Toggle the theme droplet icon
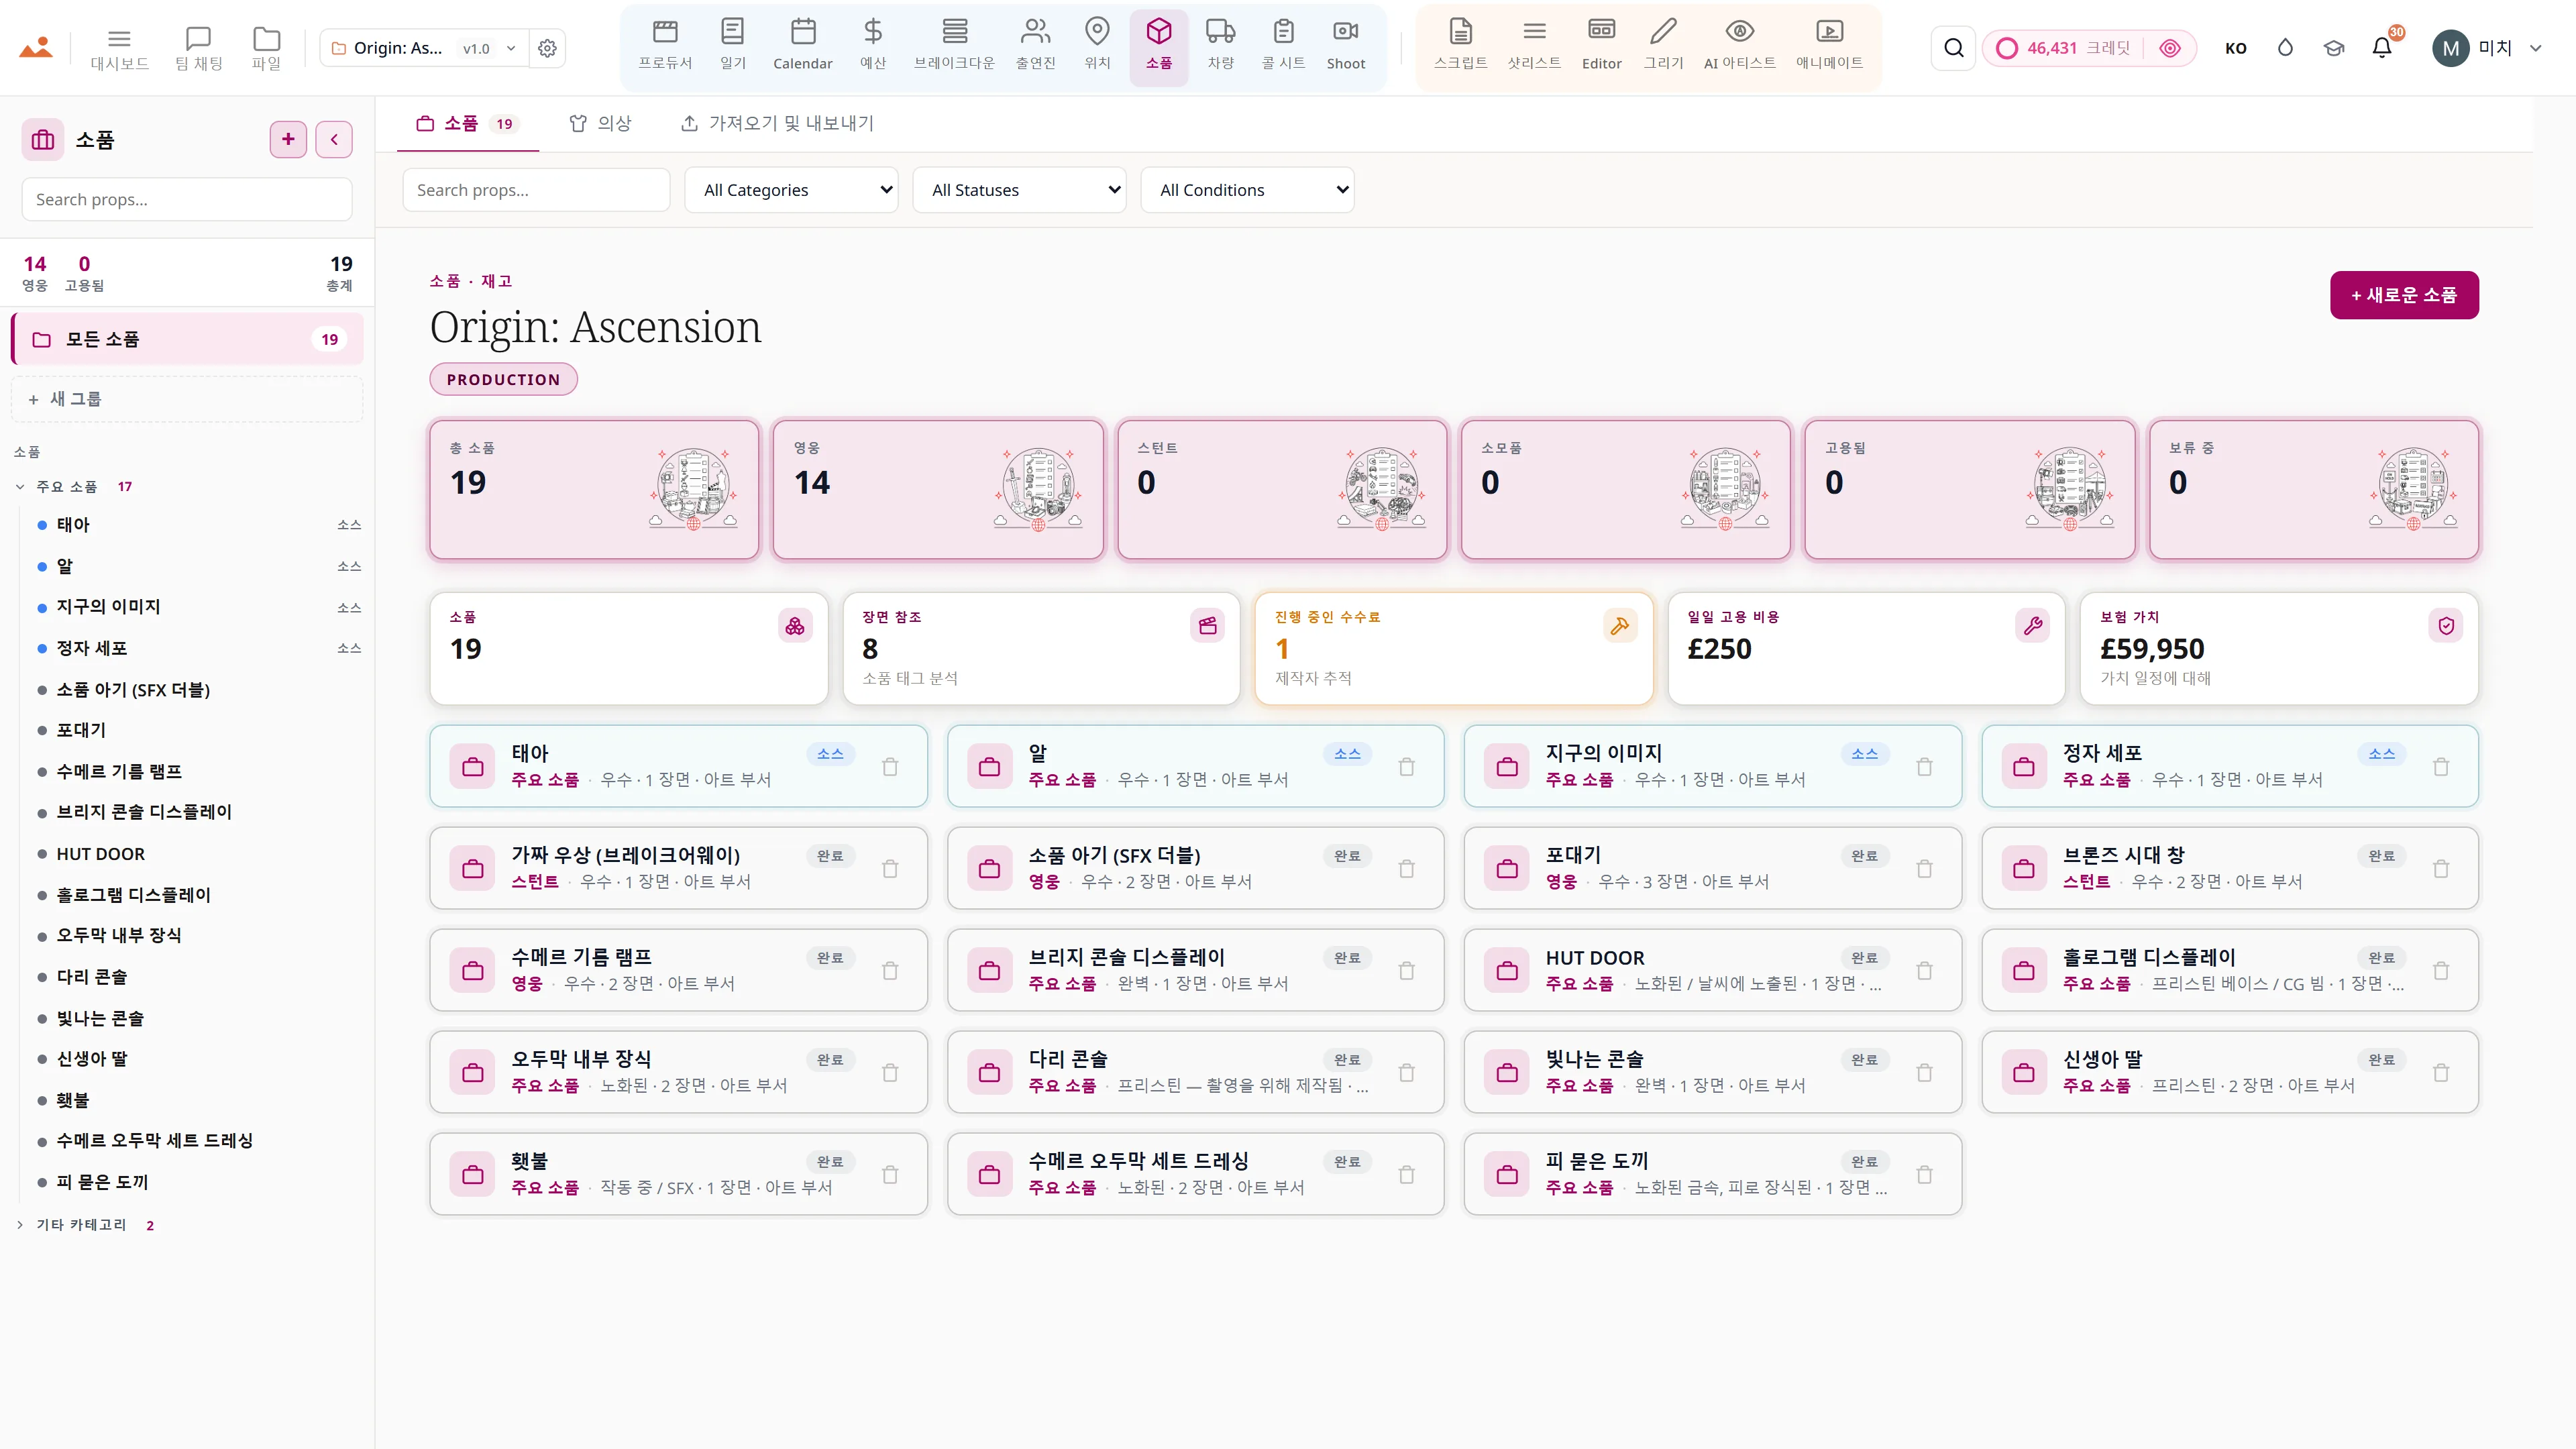Screen dimensions: 2576x1449 [x=2285, y=47]
